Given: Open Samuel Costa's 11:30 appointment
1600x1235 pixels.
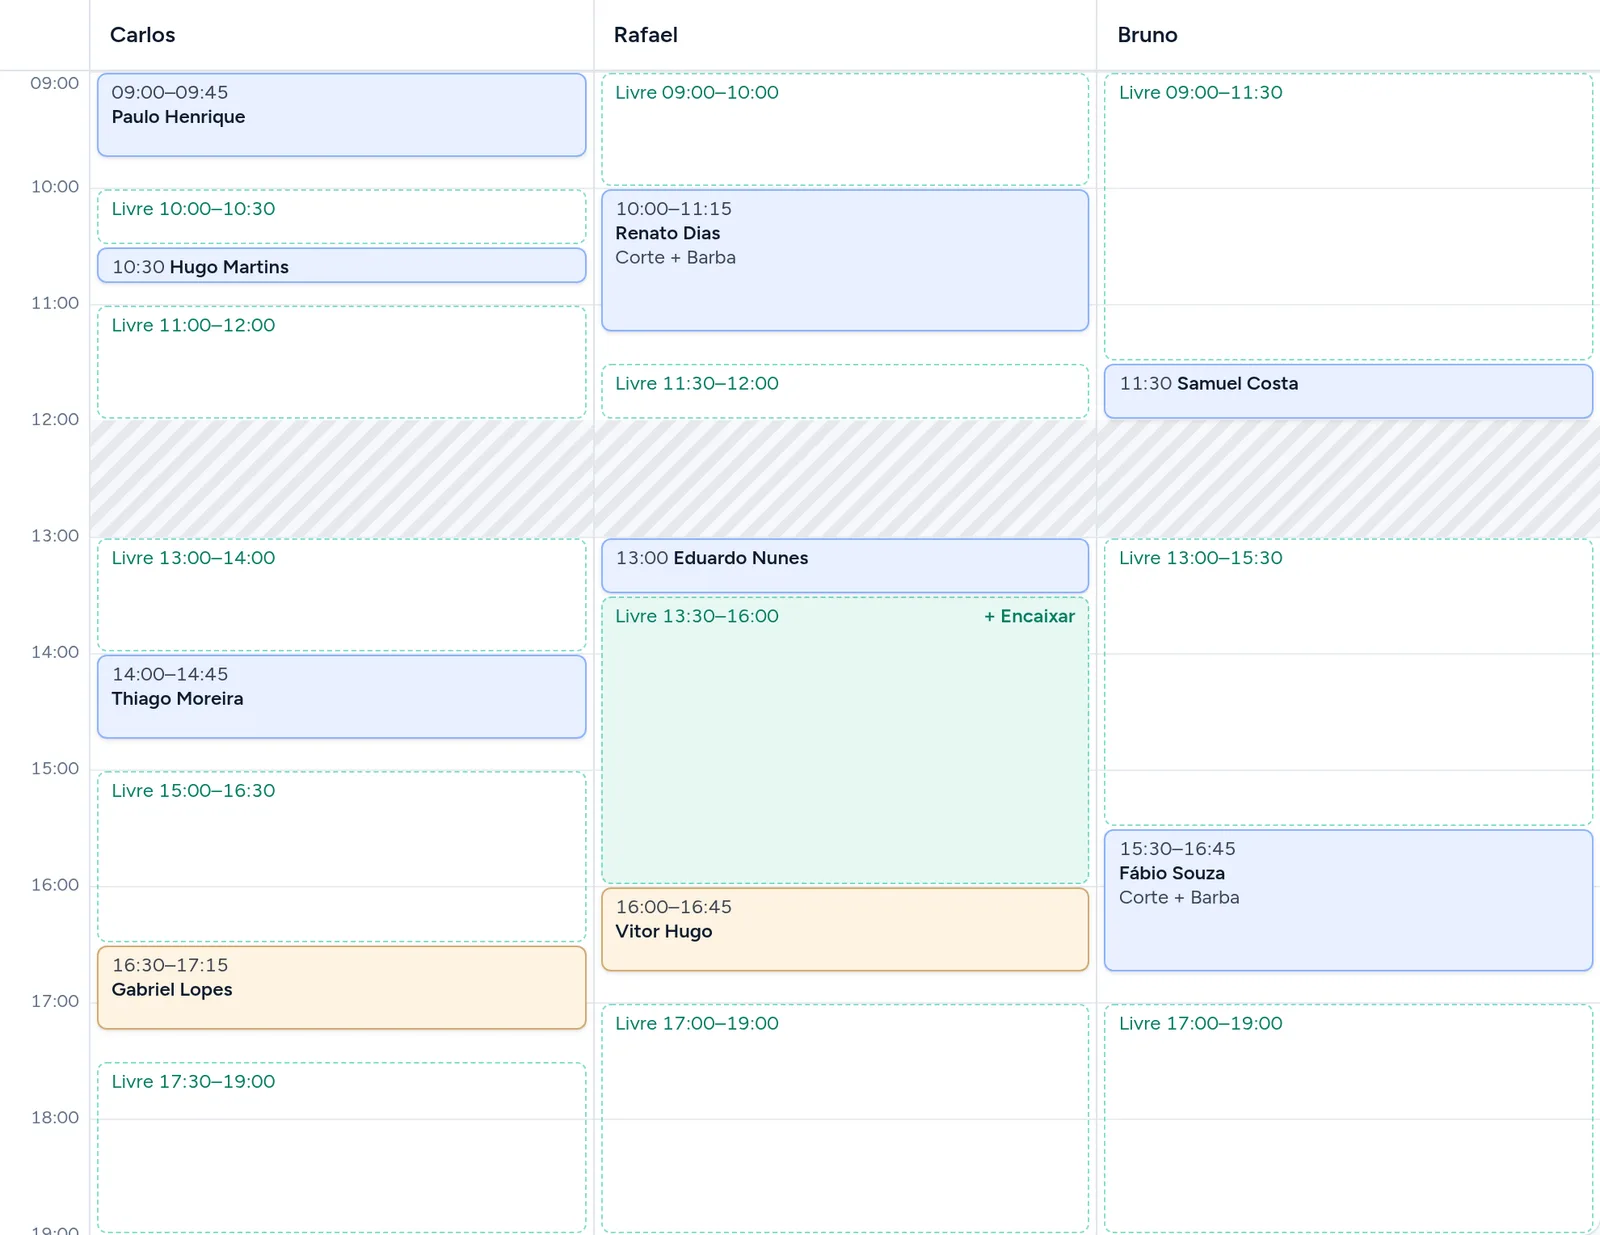Looking at the screenshot, I should [x=1348, y=391].
